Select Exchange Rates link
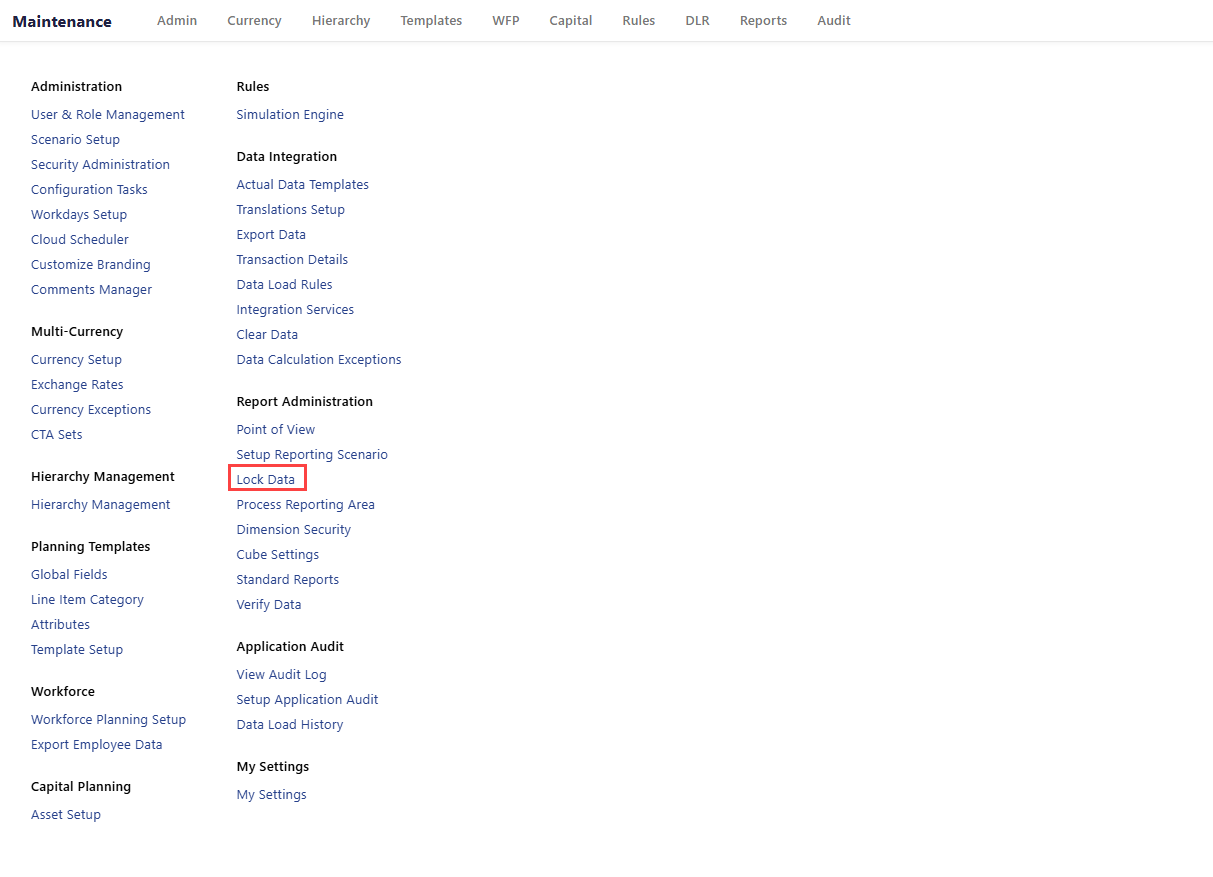The height and width of the screenshot is (877, 1213). point(77,385)
